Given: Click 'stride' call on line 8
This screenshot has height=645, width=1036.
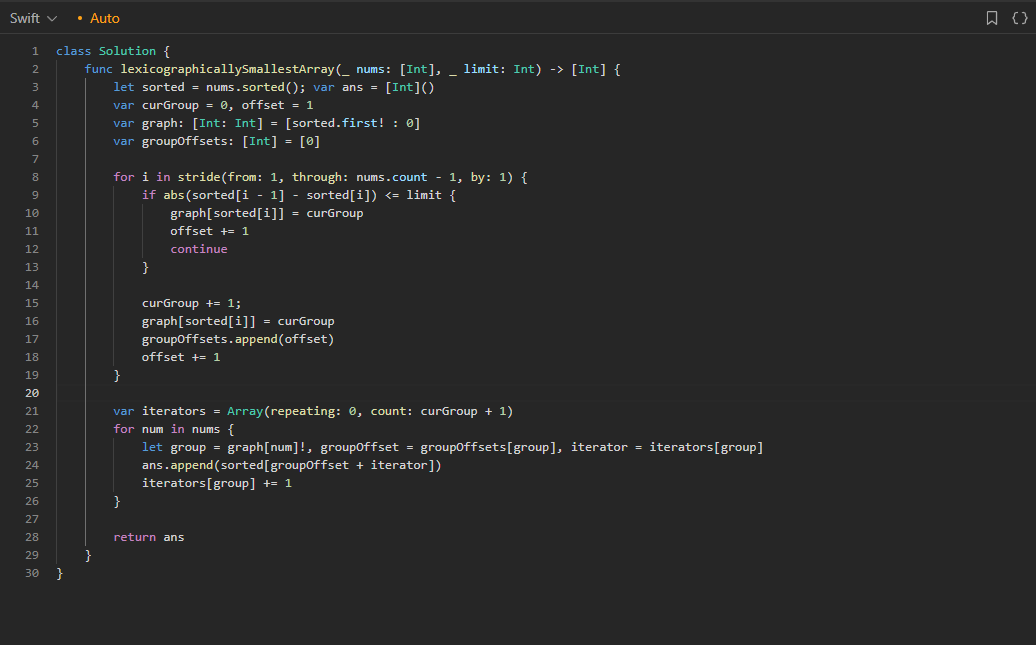Looking at the screenshot, I should (199, 177).
